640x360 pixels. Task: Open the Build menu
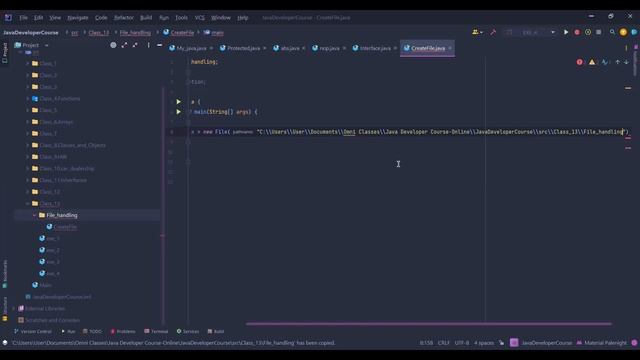146,18
